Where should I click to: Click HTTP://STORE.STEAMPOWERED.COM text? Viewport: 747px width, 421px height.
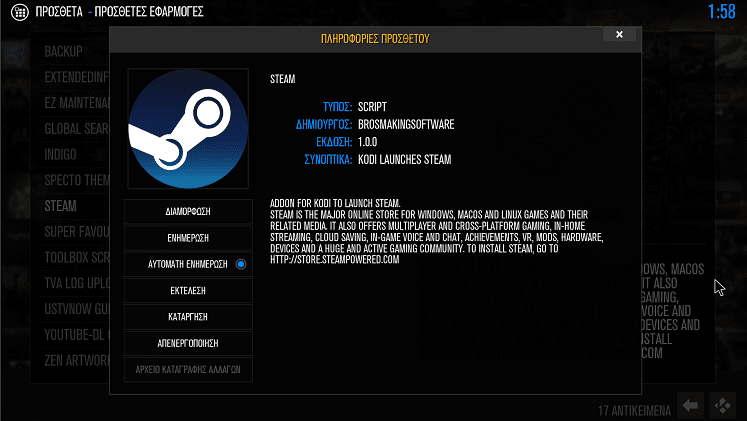(x=334, y=260)
